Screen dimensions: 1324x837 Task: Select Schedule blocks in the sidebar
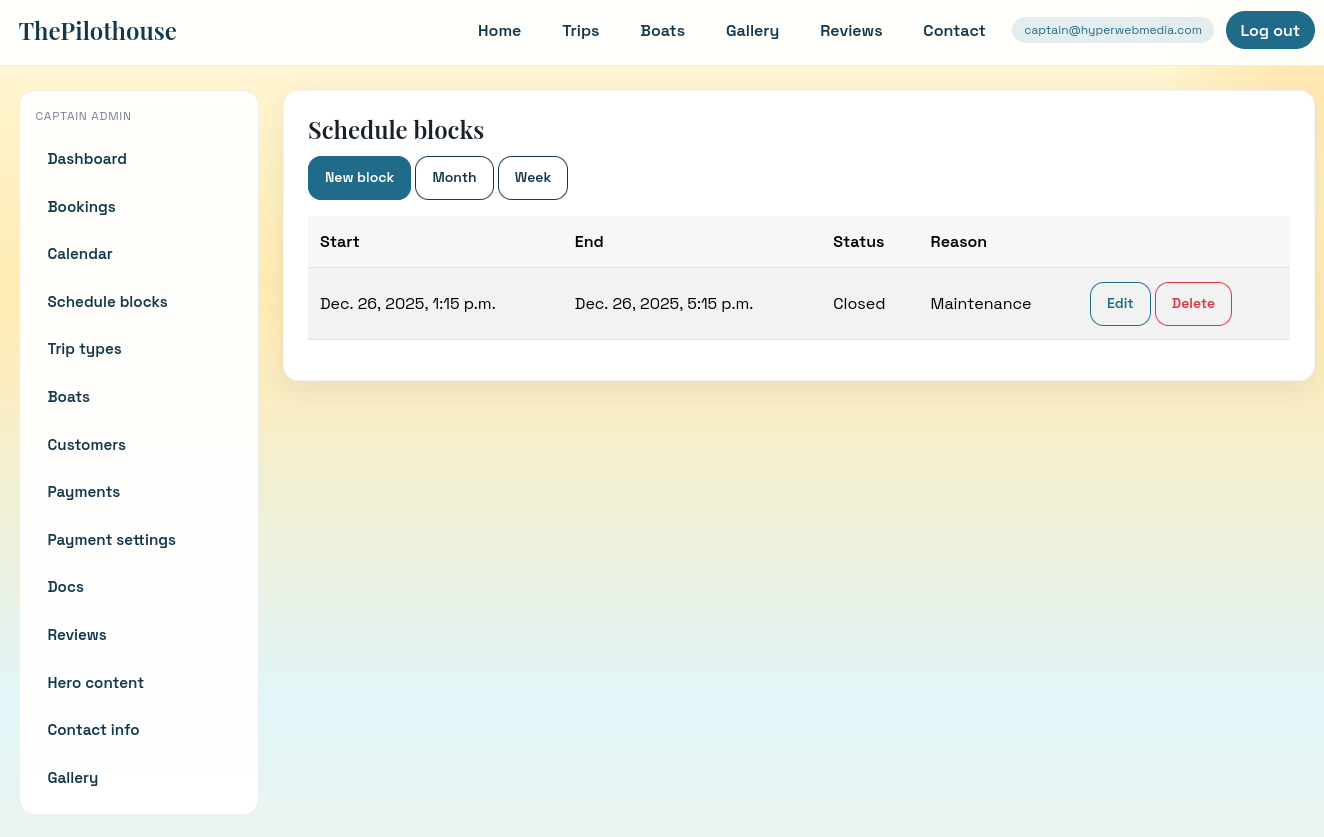click(x=107, y=301)
